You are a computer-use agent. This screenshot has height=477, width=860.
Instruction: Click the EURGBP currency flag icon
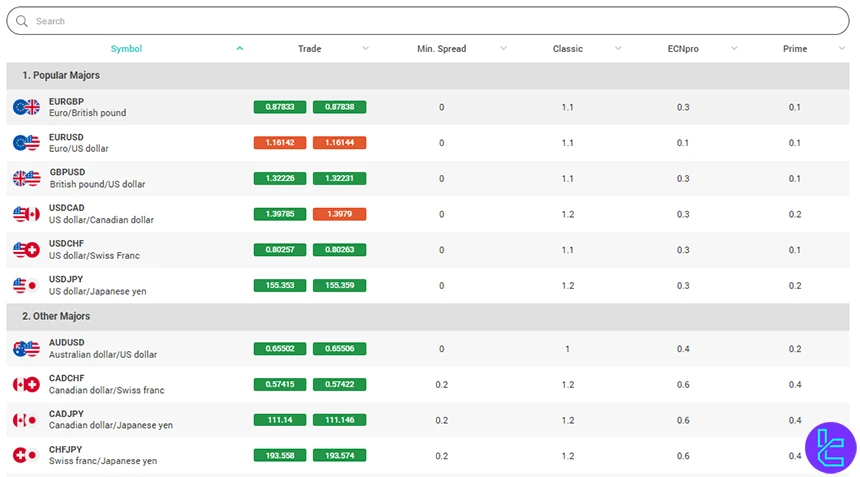26,107
